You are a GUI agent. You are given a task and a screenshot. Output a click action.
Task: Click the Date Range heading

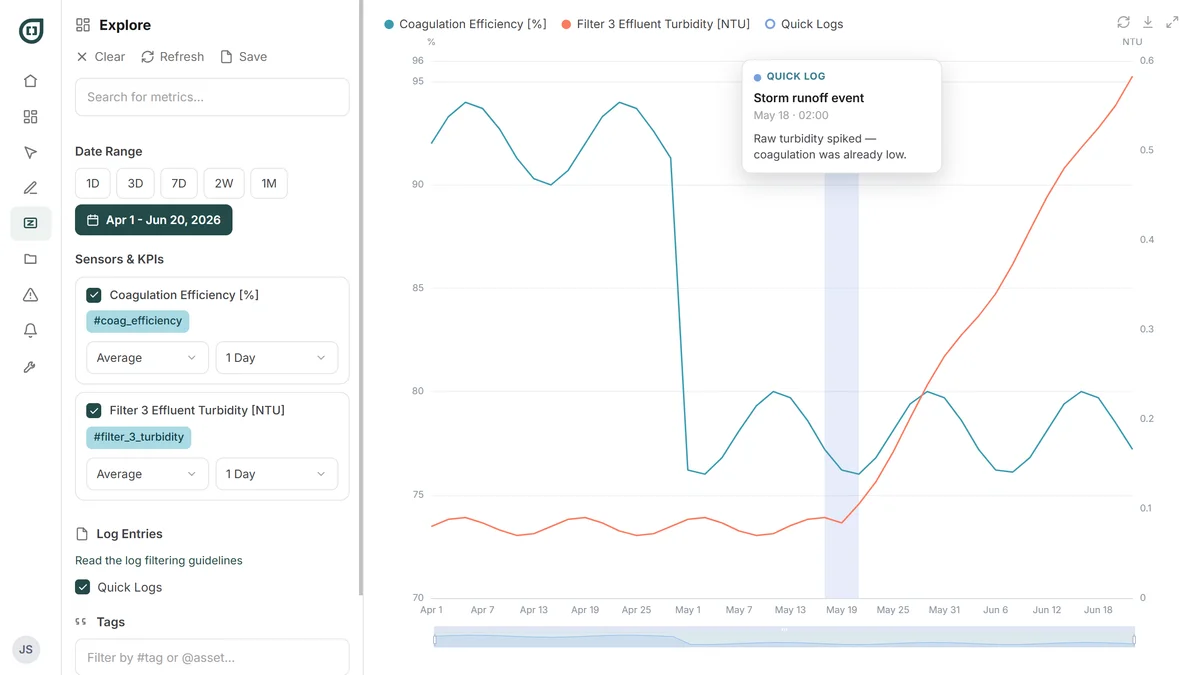tap(109, 152)
